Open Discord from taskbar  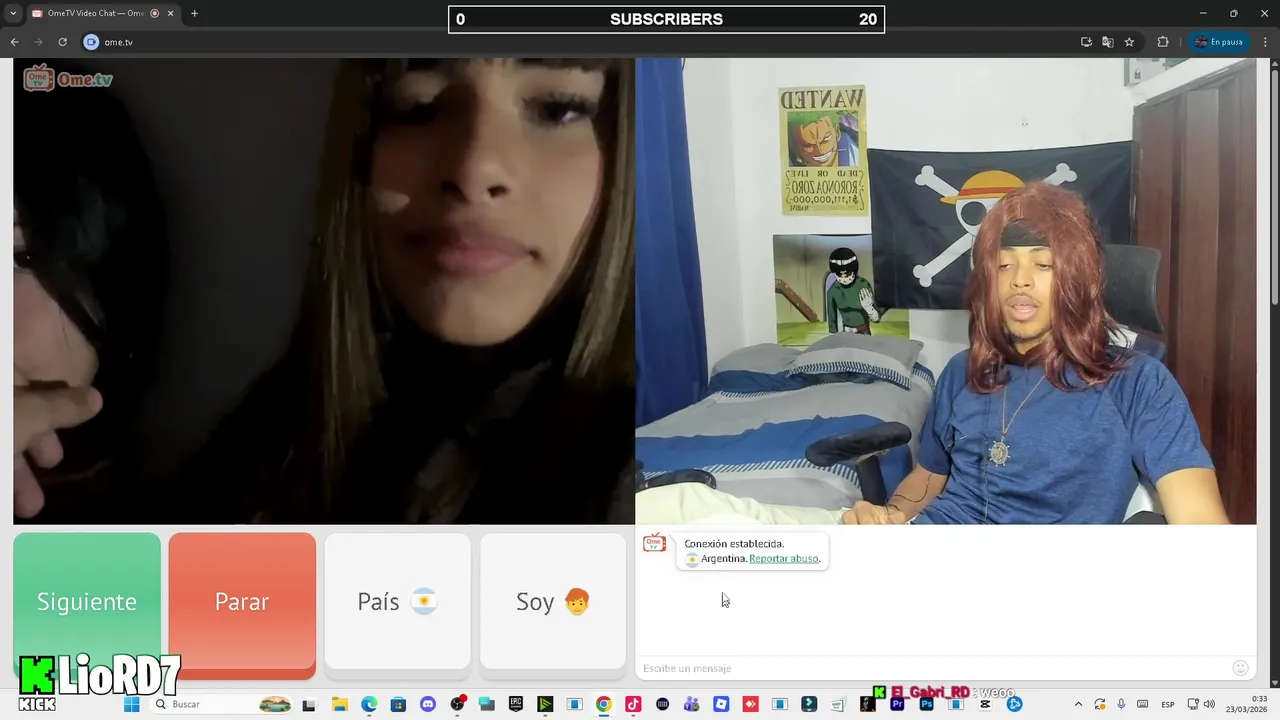click(x=428, y=704)
